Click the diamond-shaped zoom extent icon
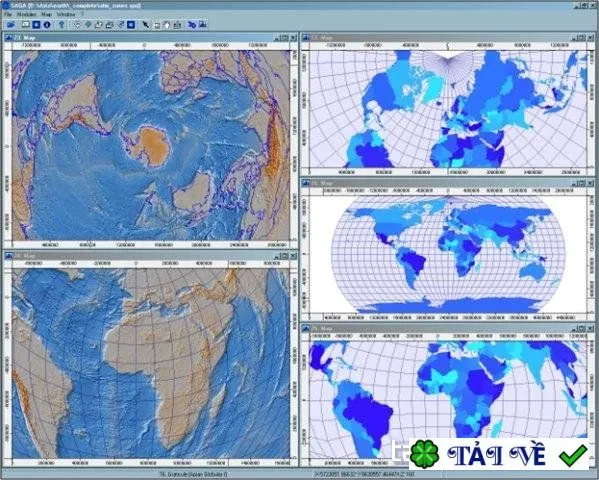This screenshot has height=480, width=599. 88,25
